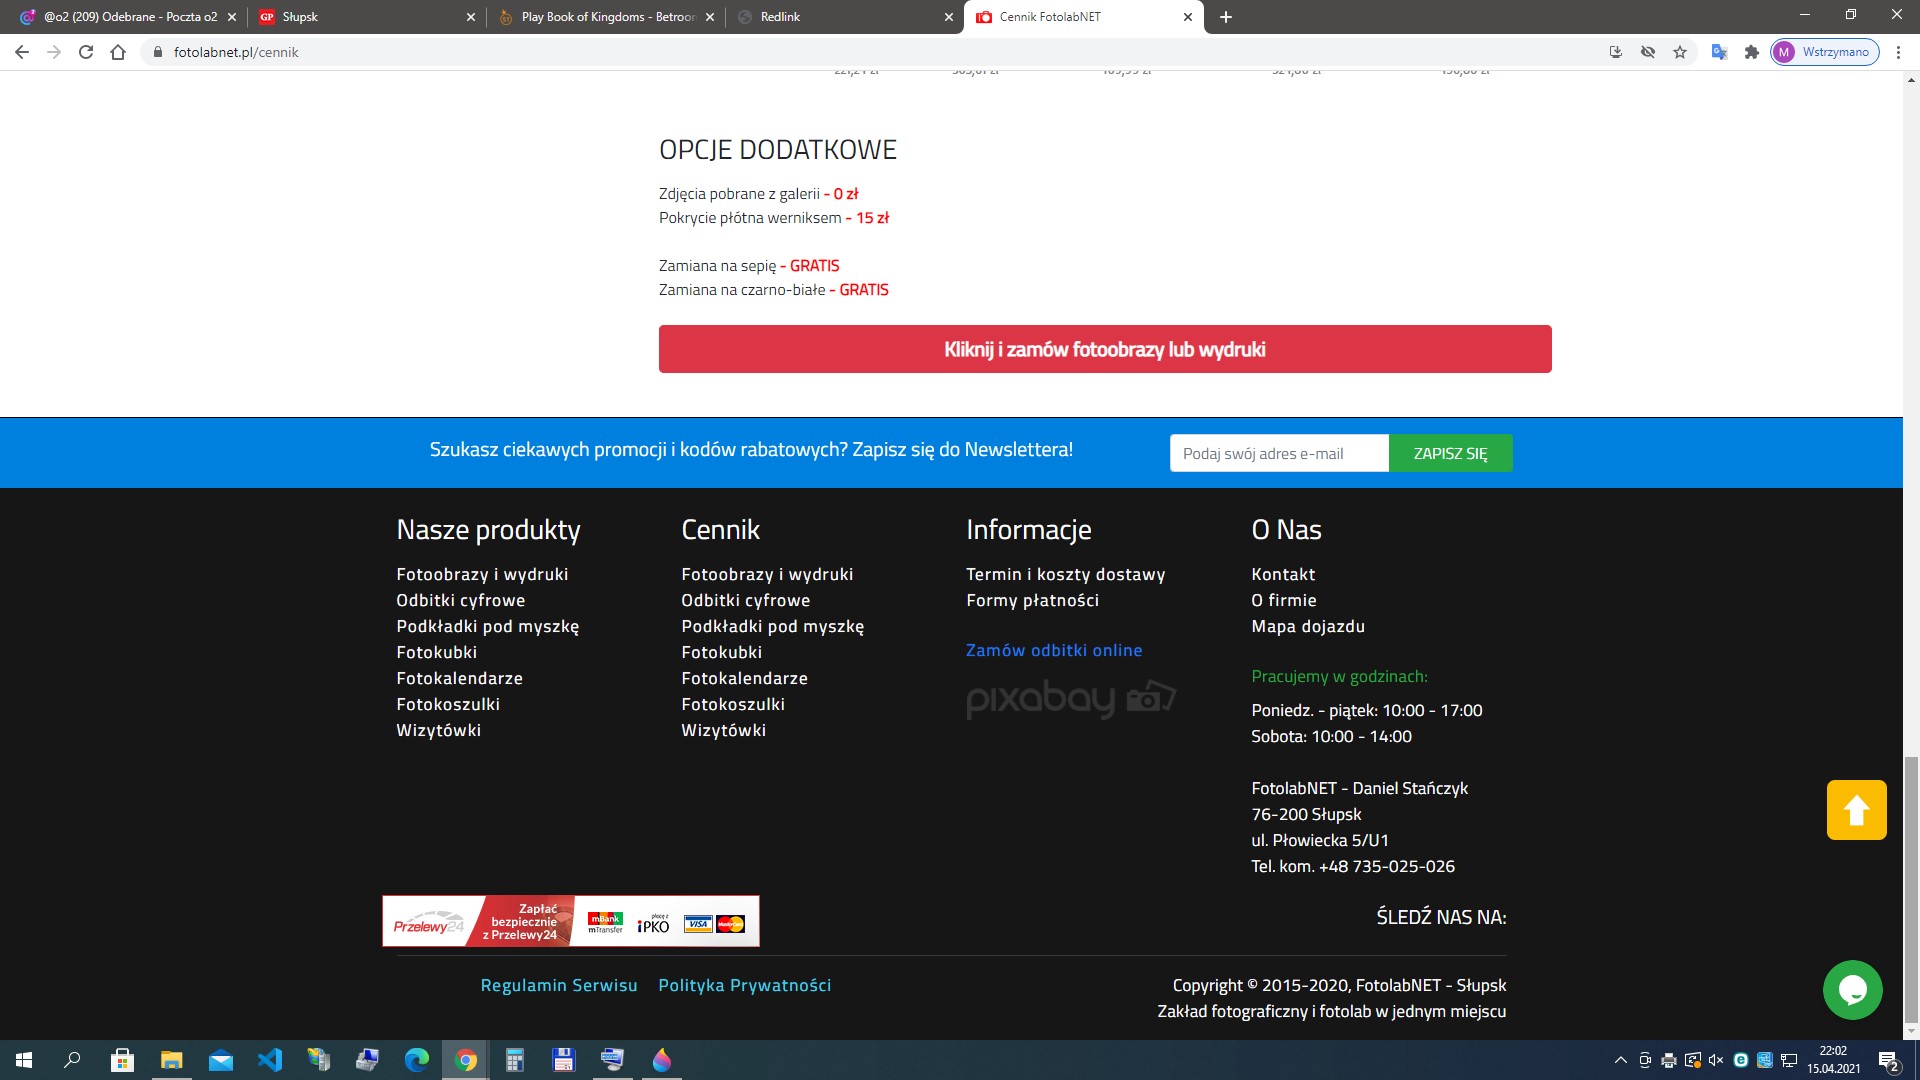The image size is (1920, 1080).
Task: Open 'Odbitki cyfrowe' under Nasze produkty
Action: (x=461, y=600)
